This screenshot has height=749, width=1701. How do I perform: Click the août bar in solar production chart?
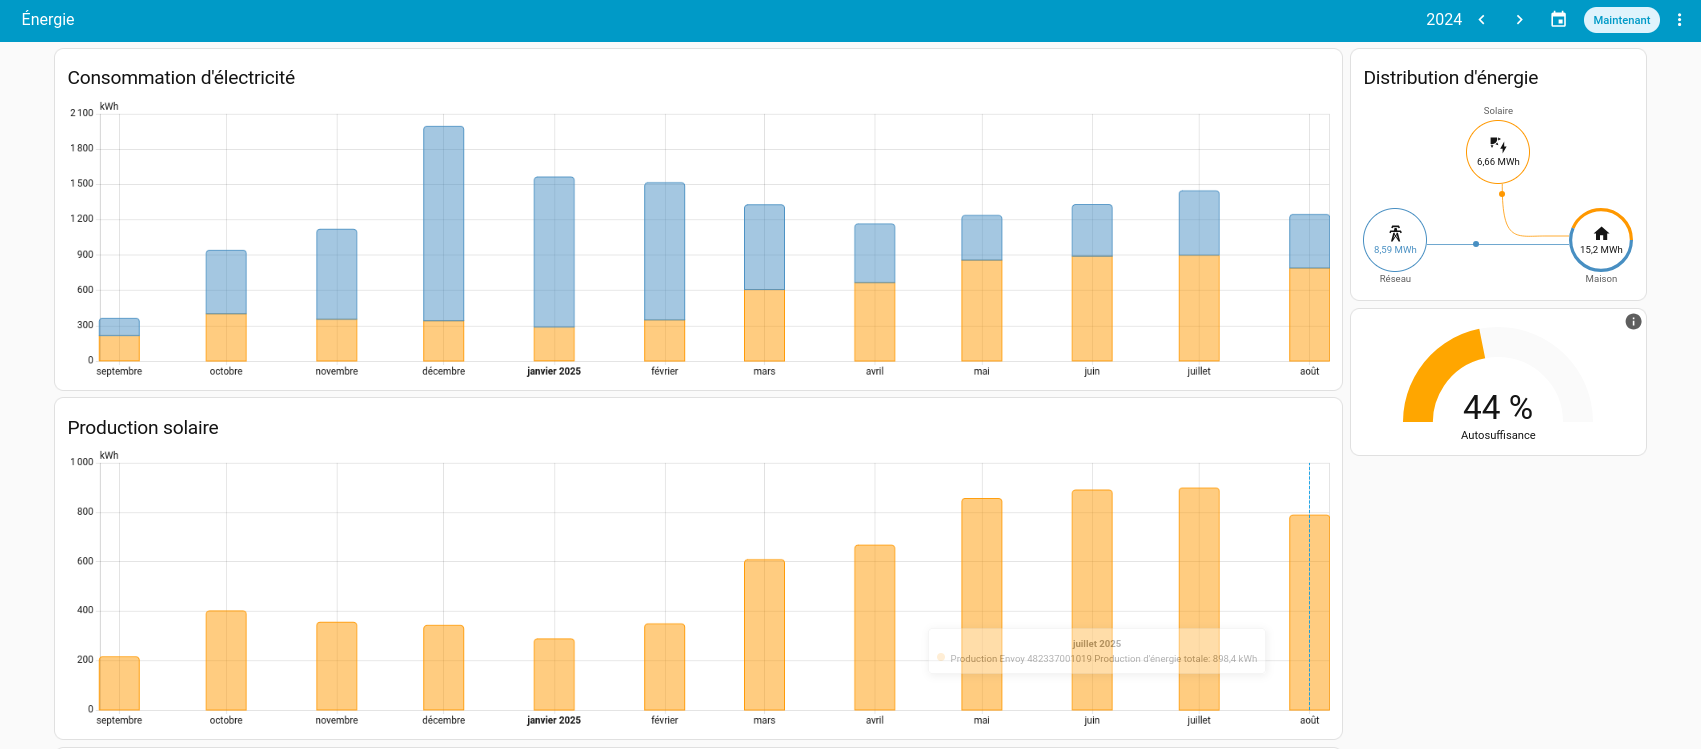[1309, 610]
